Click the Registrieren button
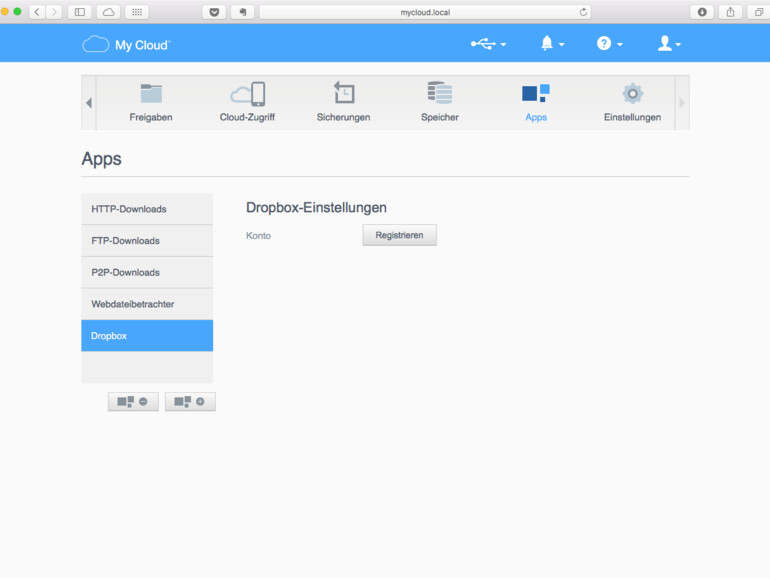Image resolution: width=770 pixels, height=578 pixels. click(399, 235)
